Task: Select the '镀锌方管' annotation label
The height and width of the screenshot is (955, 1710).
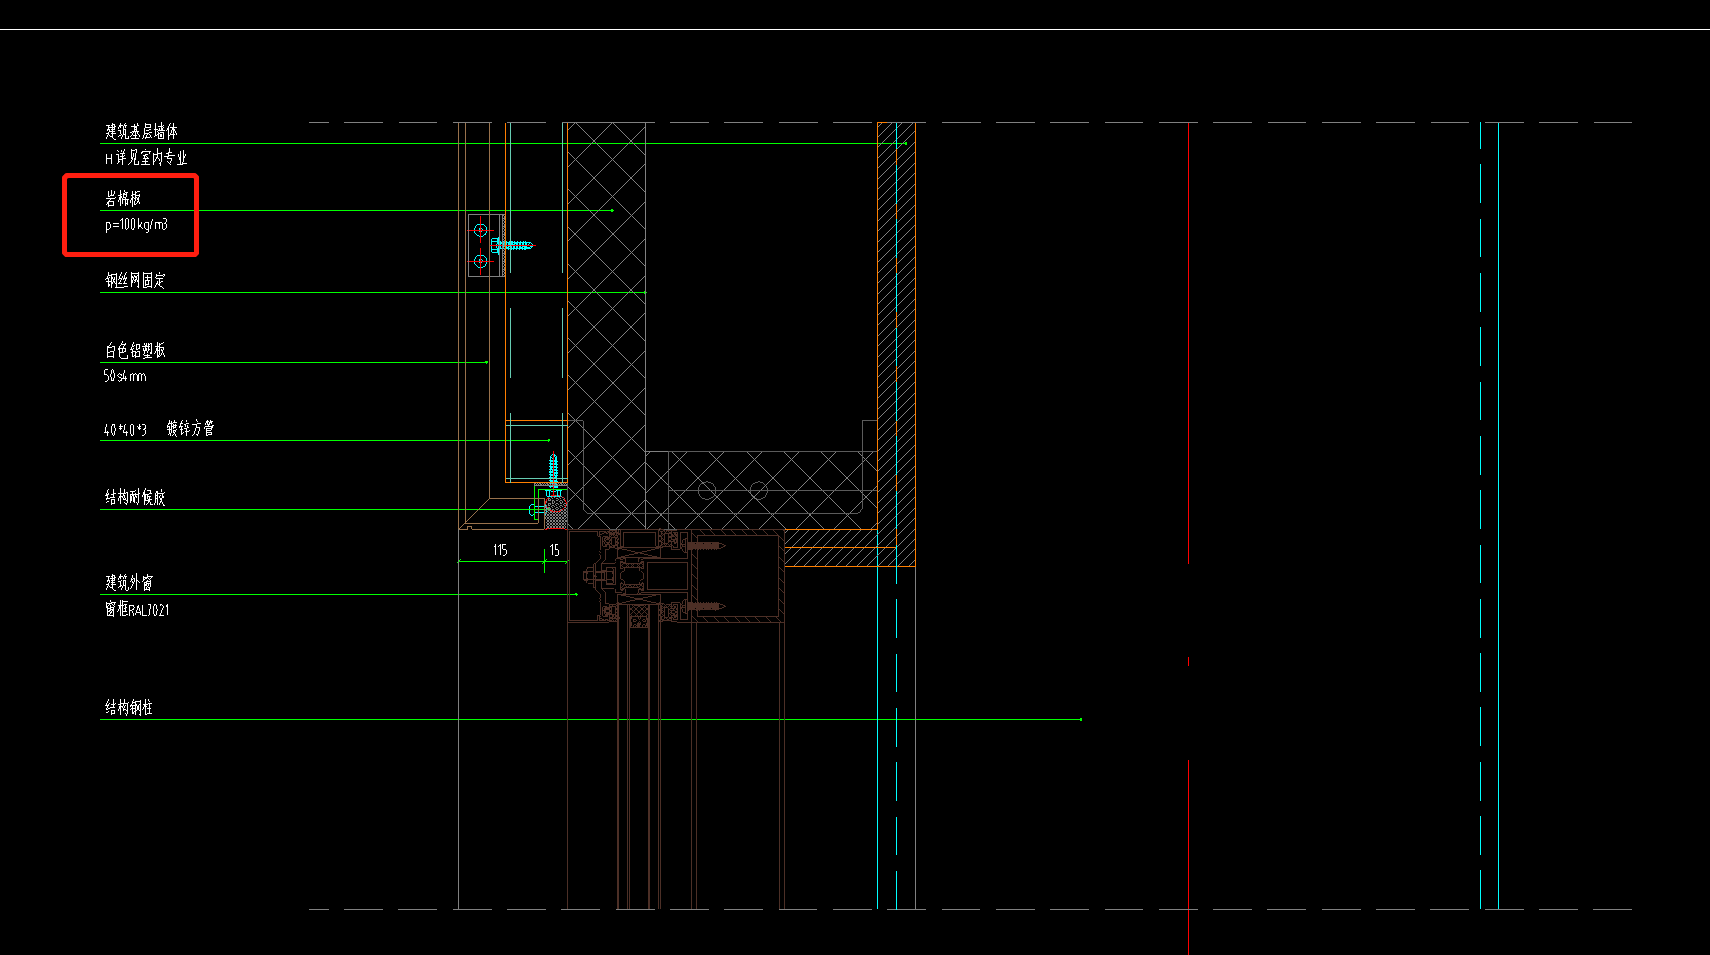Action: coord(190,428)
